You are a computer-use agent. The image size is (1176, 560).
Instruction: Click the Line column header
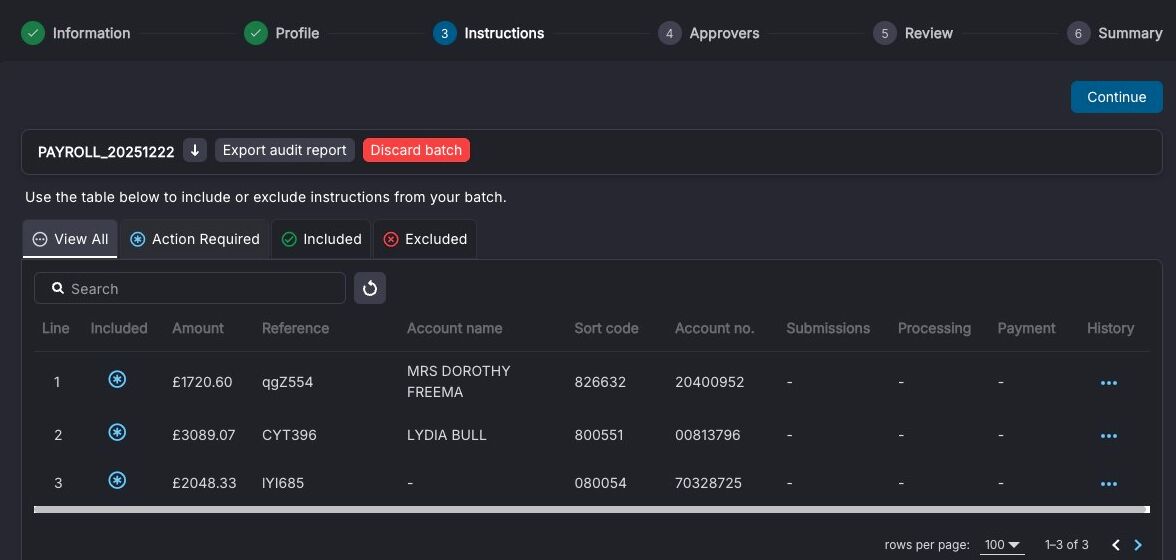pos(56,328)
